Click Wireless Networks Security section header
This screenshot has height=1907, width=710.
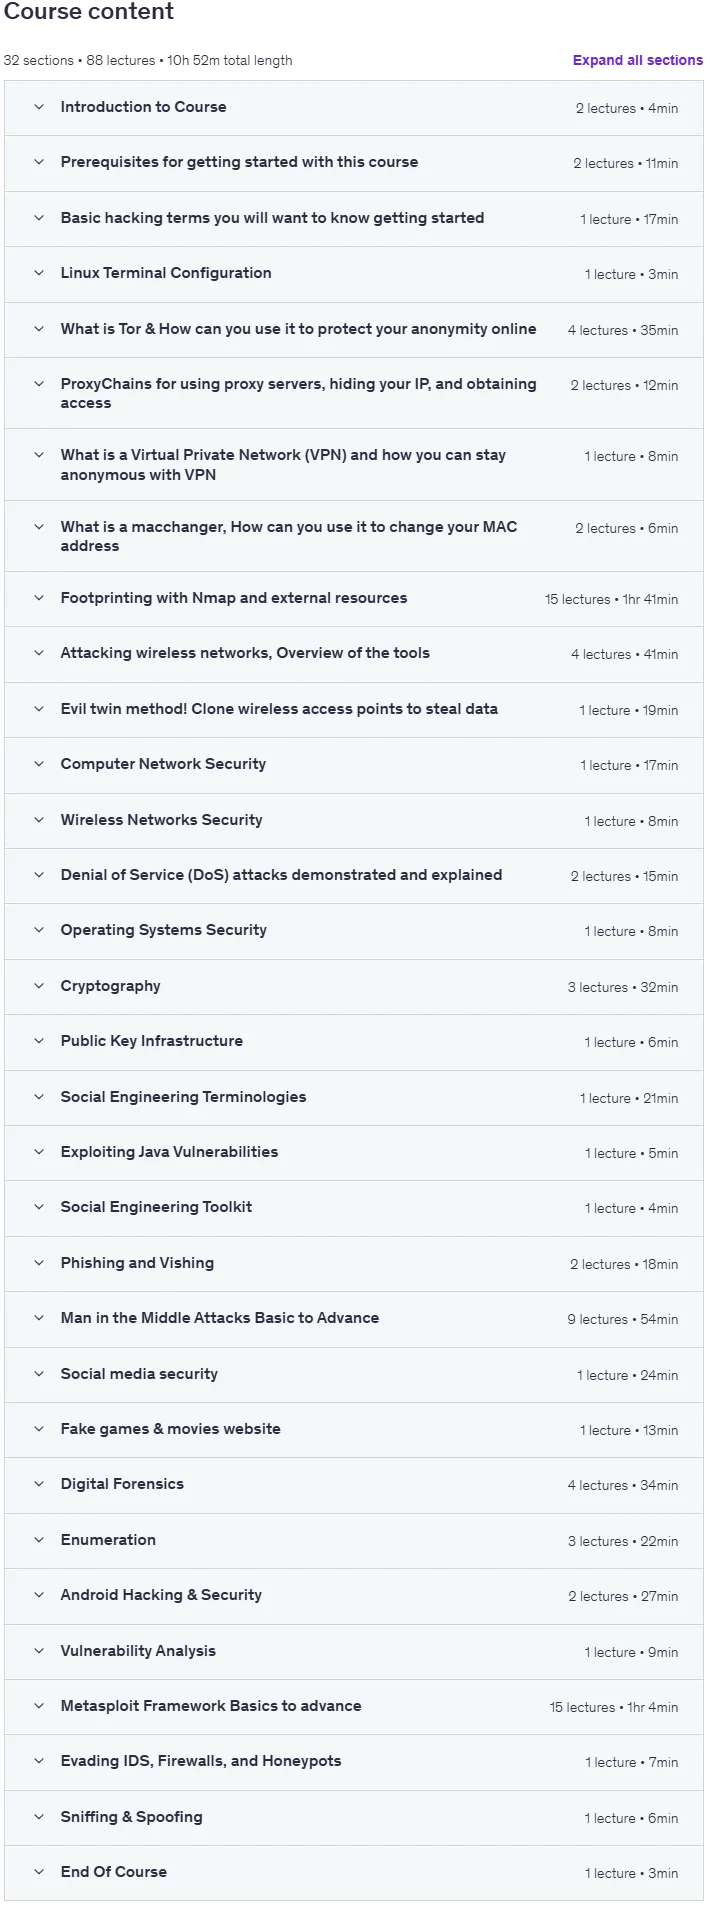pyautogui.click(x=354, y=820)
